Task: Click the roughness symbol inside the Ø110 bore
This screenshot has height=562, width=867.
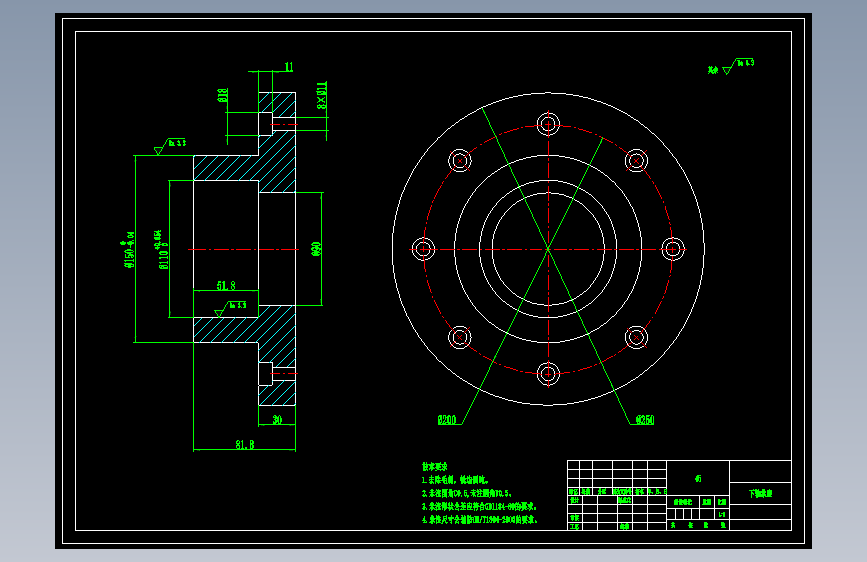Action: [230, 309]
